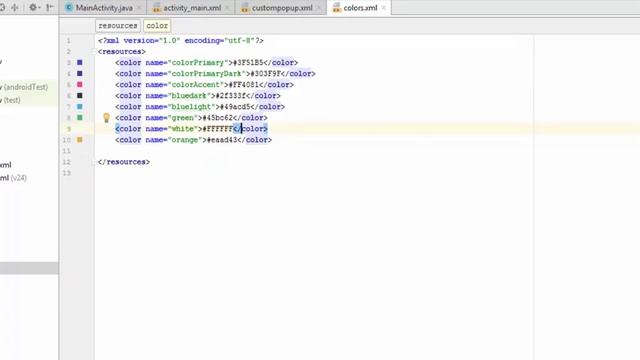Close the colors.xml tab

383,8
